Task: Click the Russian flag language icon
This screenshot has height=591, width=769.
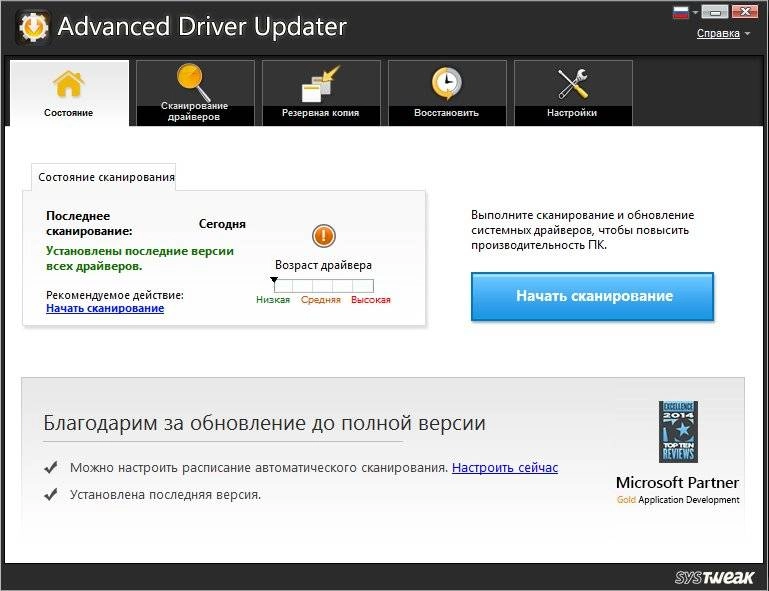Action: 681,12
